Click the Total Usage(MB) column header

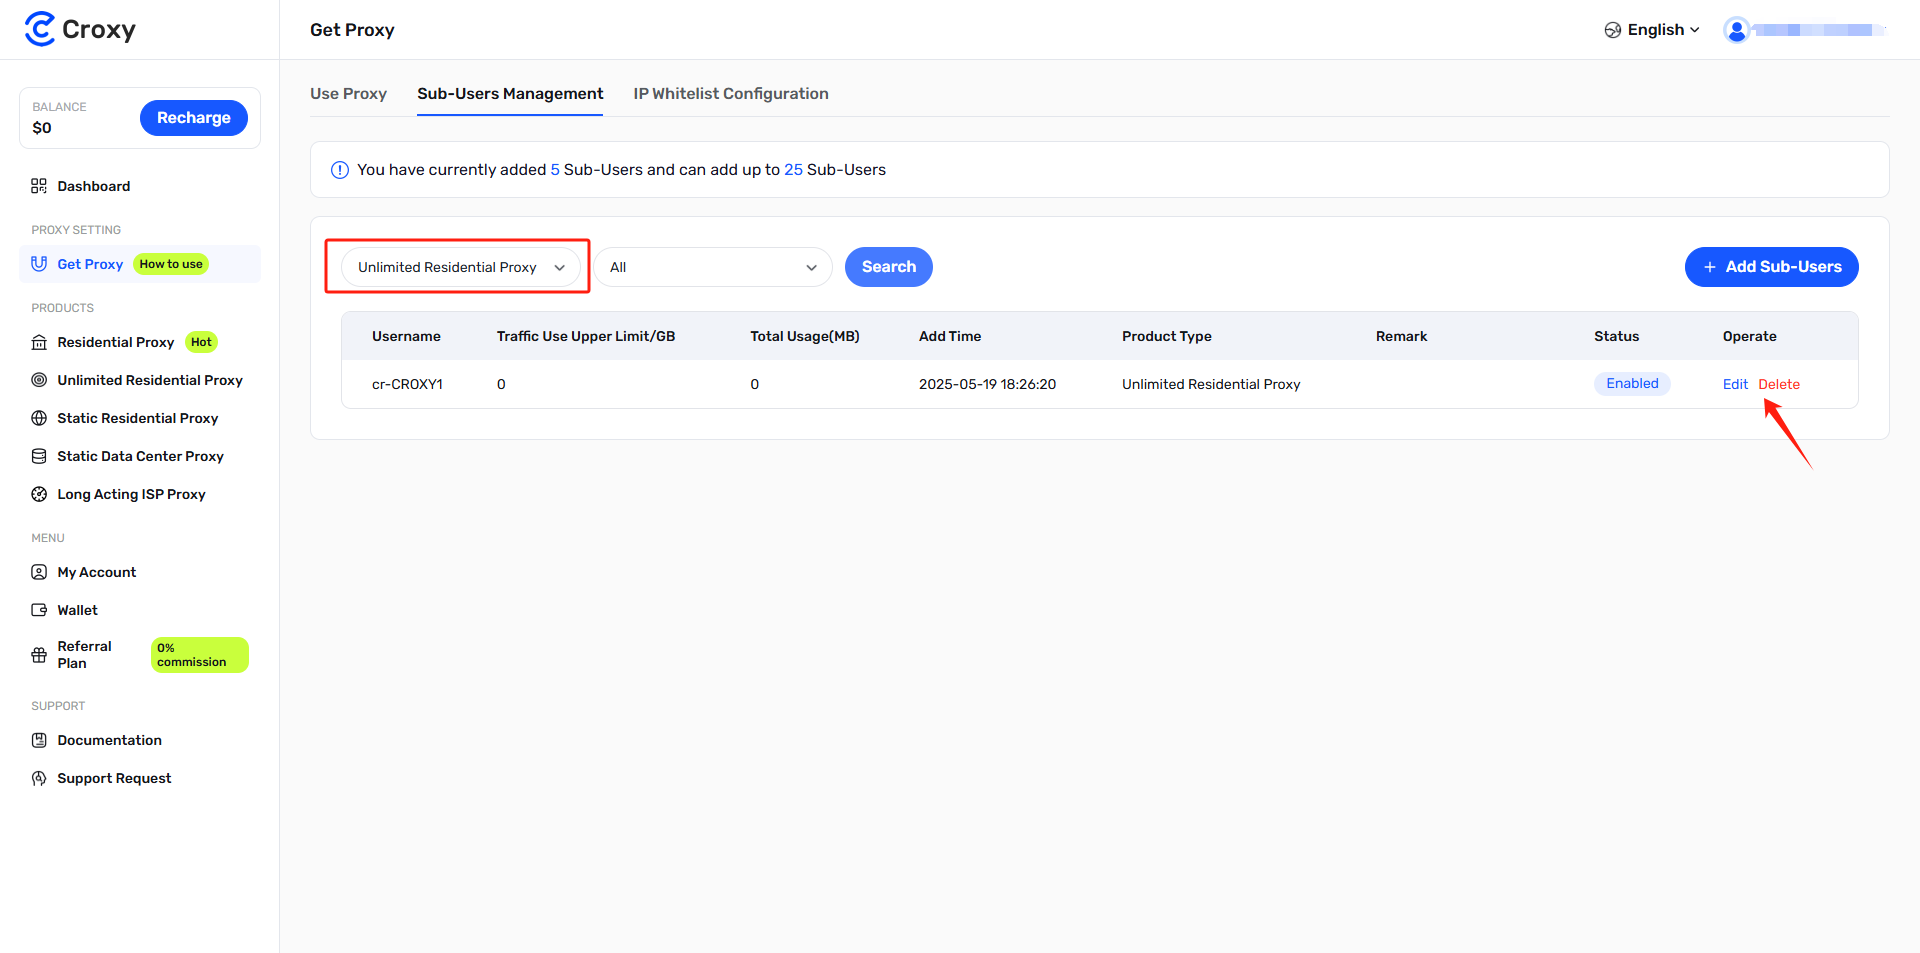pos(805,336)
